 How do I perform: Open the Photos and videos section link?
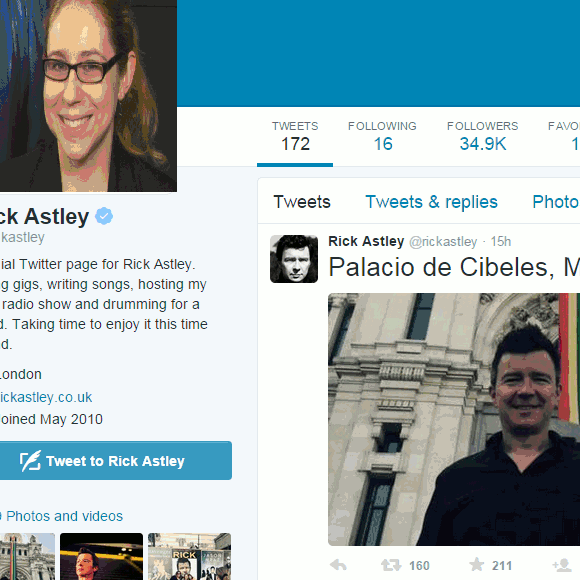click(64, 516)
